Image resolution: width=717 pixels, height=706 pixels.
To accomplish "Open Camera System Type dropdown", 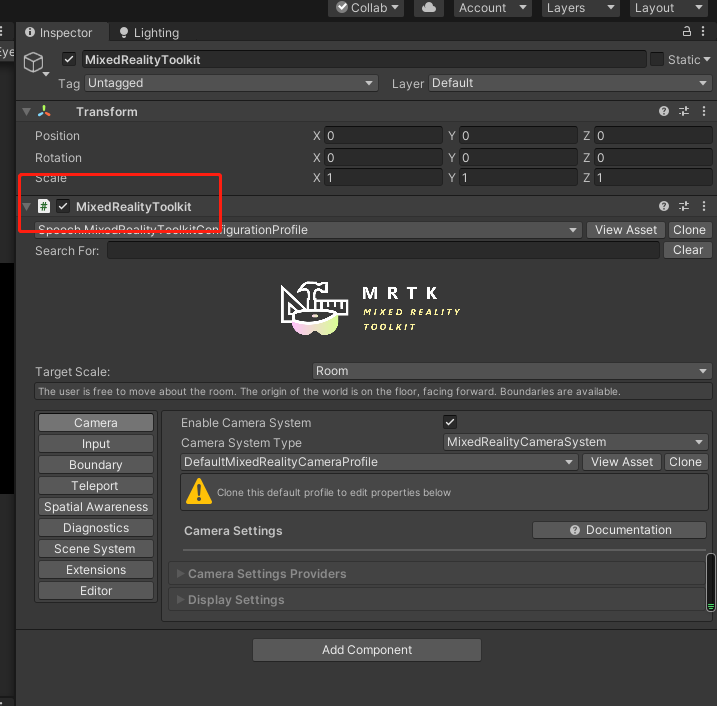I will (575, 442).
